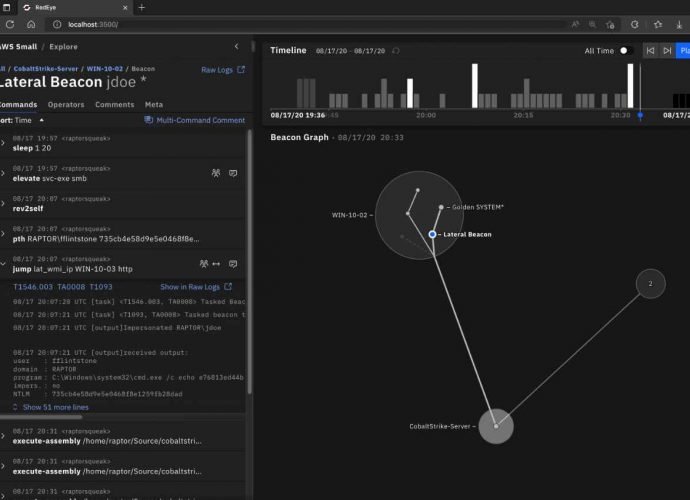Expand the pth RAPTOR\fflintstone command

3,234
